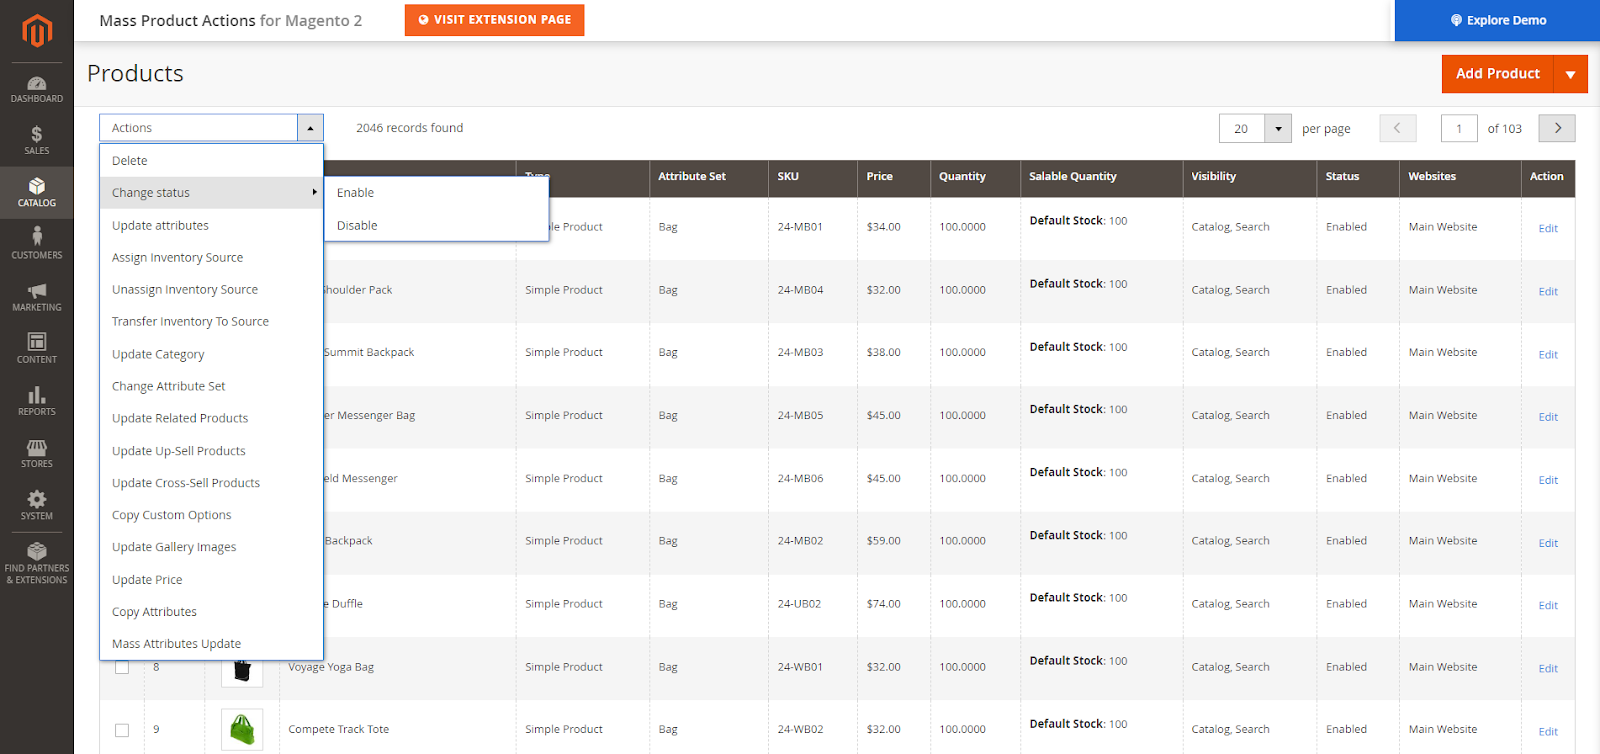The image size is (1600, 754).
Task: Sort by the Websites column header
Action: click(x=1460, y=177)
